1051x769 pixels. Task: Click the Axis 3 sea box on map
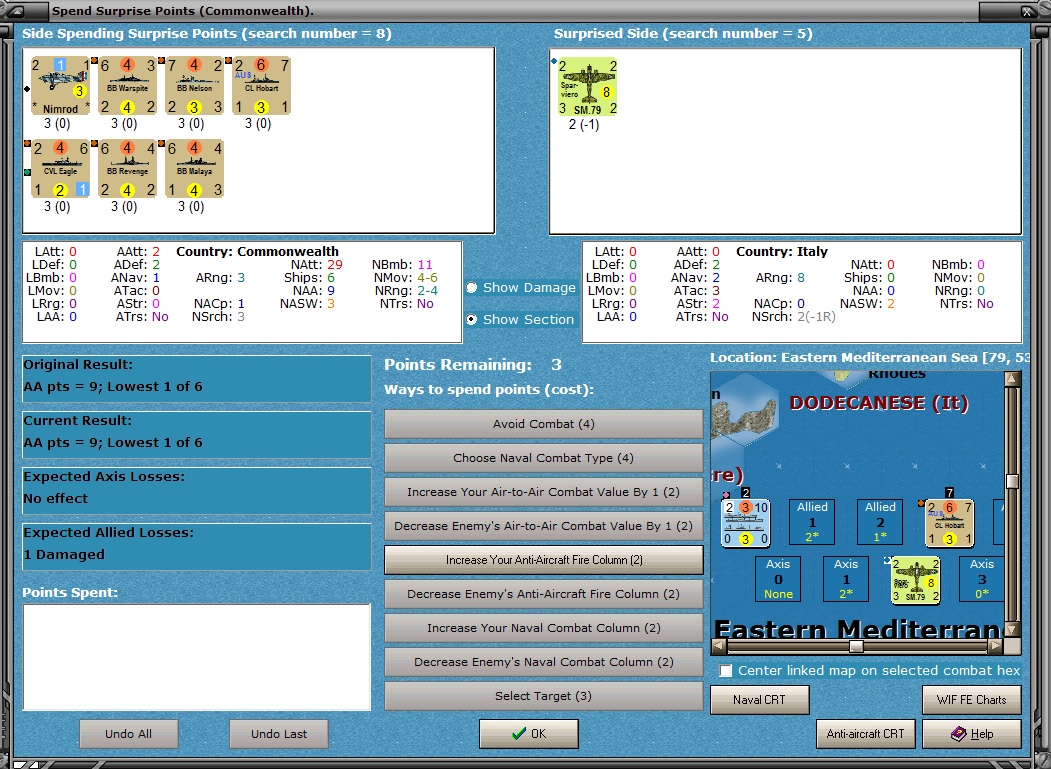point(982,579)
